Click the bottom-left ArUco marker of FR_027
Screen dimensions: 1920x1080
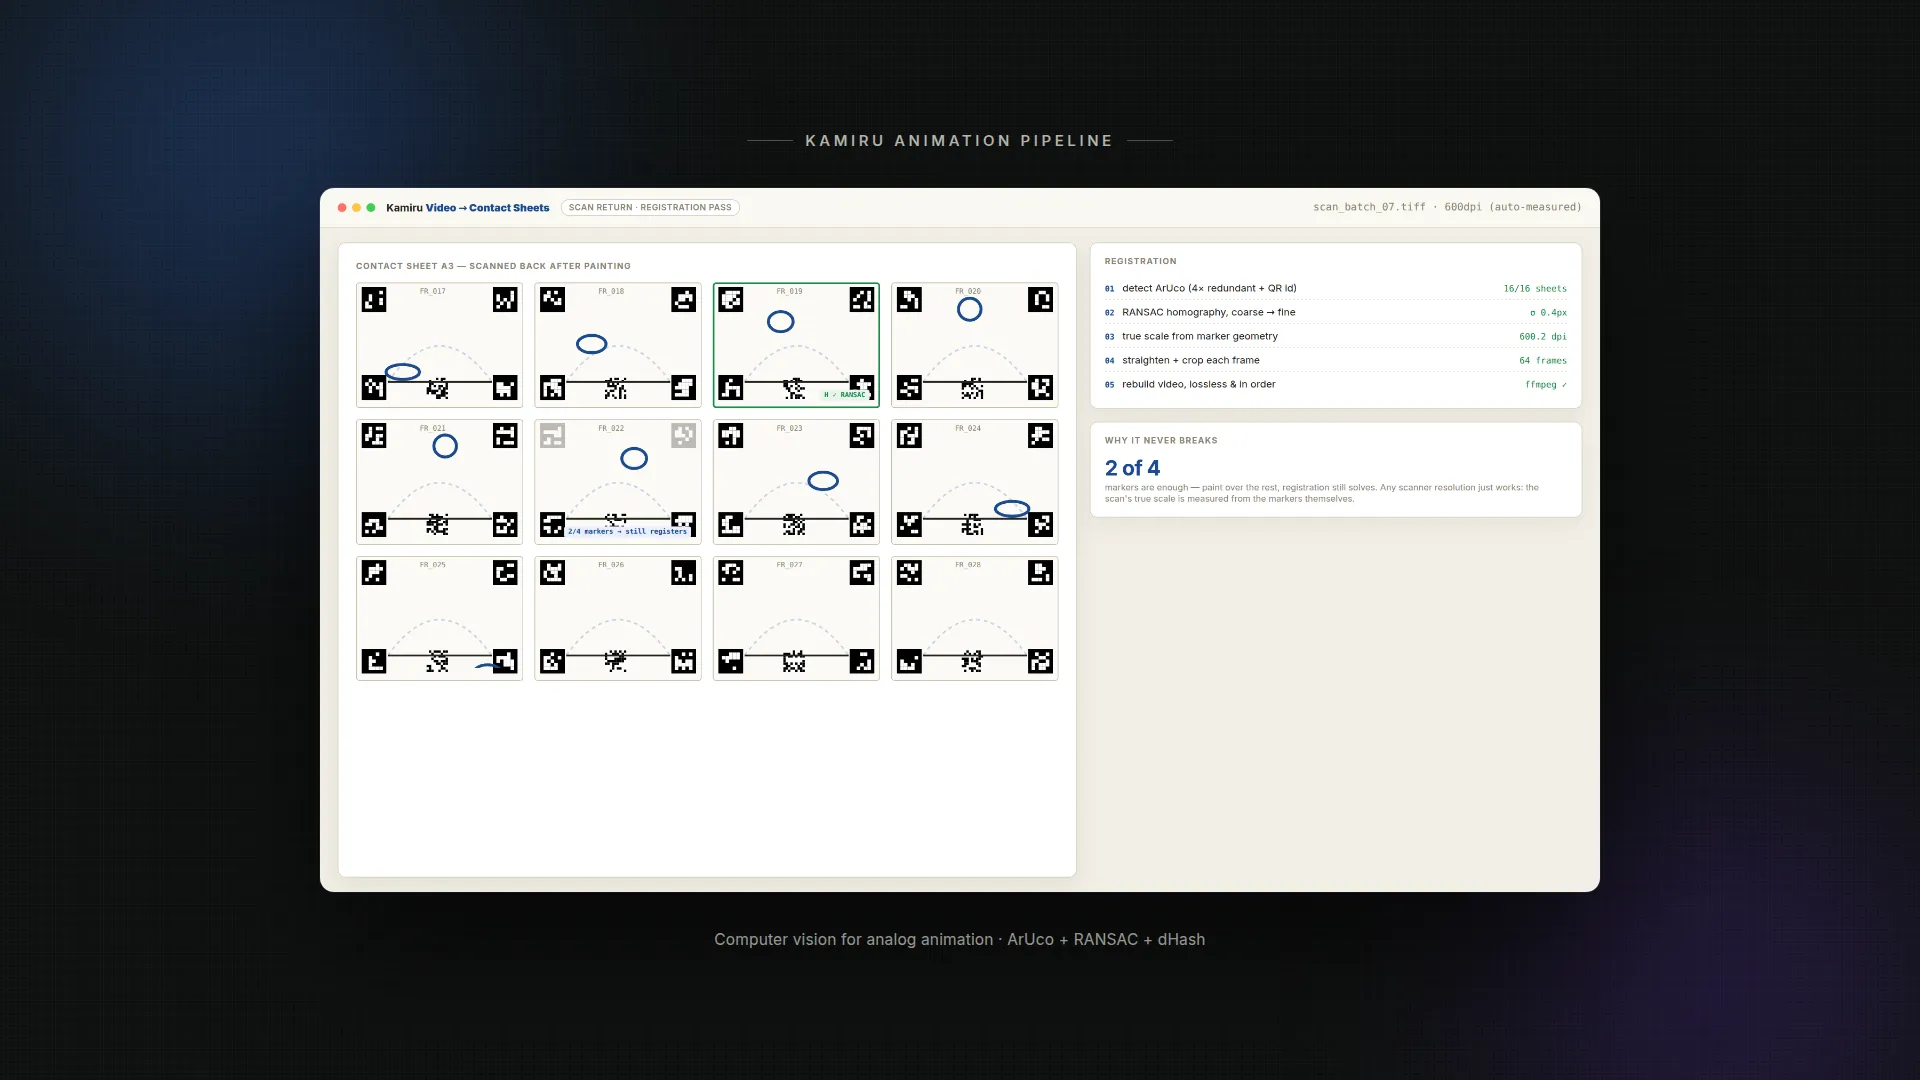[731, 661]
